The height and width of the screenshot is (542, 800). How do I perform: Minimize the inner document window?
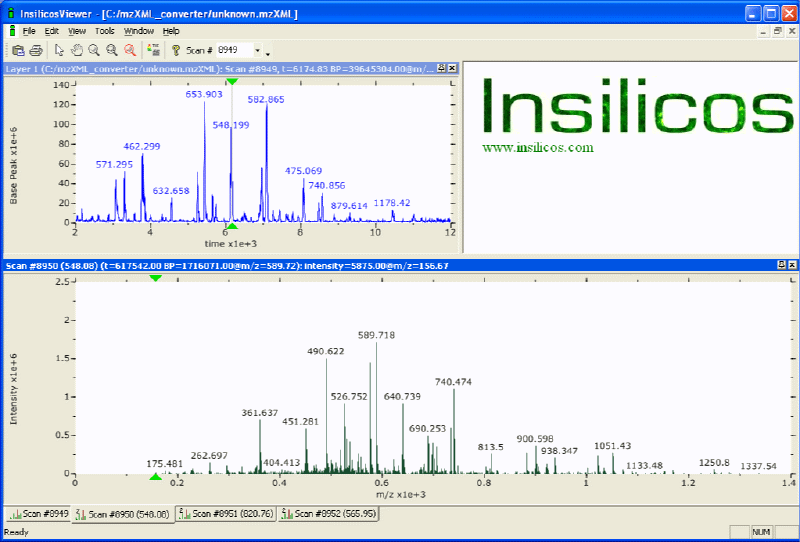pyautogui.click(x=763, y=31)
